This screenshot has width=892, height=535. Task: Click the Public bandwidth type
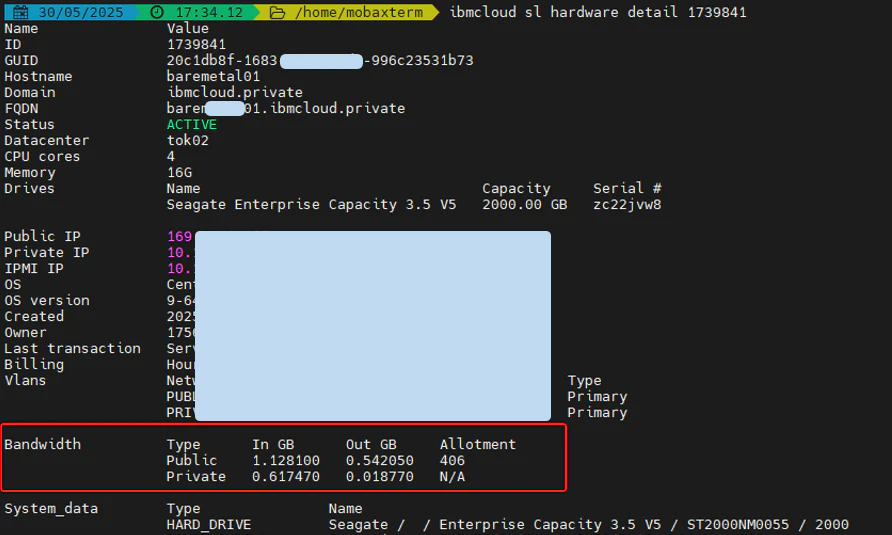click(x=192, y=460)
